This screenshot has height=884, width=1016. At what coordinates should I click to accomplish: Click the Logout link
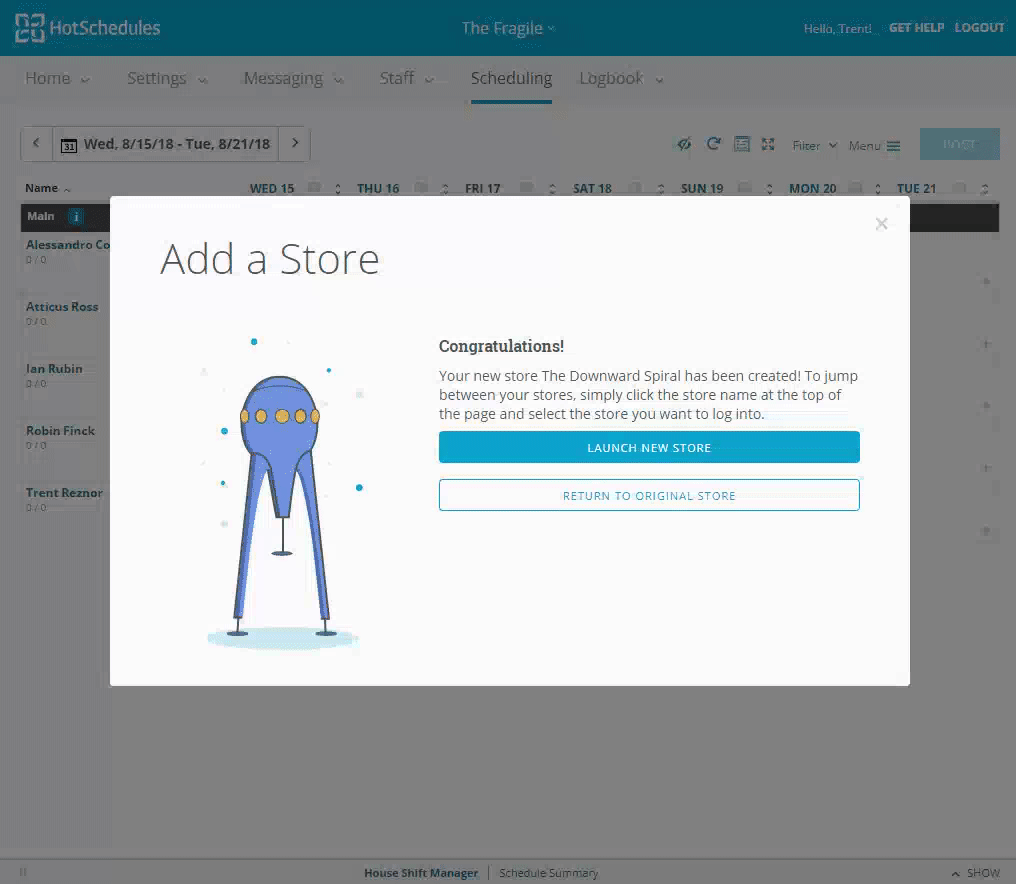pos(979,28)
